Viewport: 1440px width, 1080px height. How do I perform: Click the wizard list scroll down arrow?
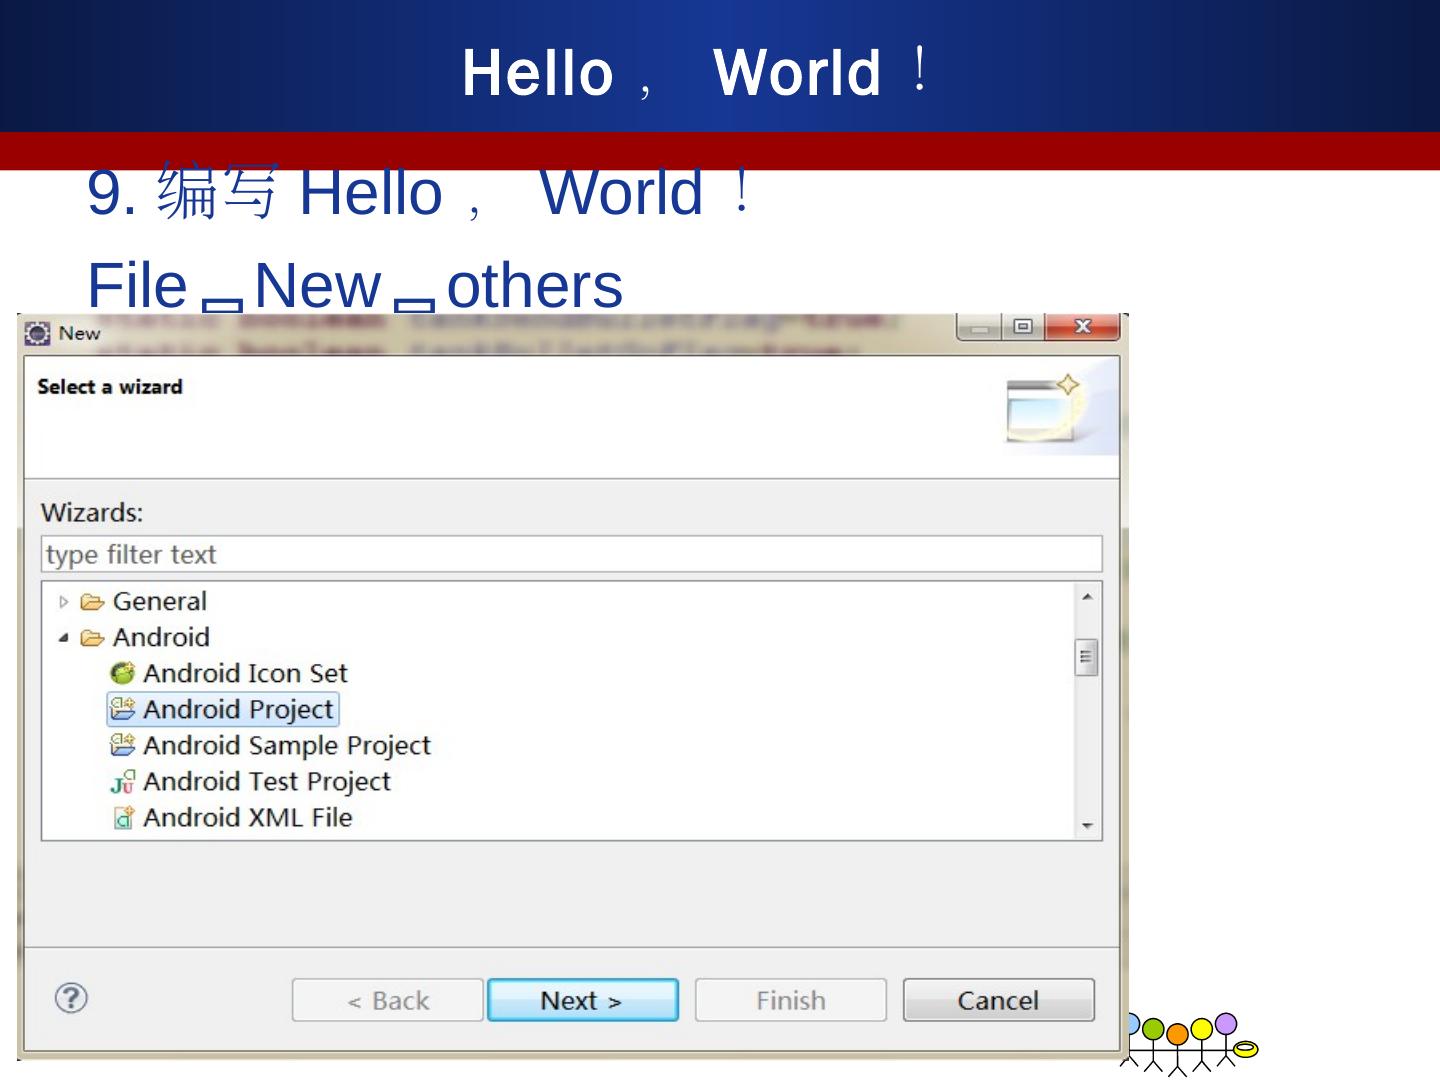coord(1087,826)
